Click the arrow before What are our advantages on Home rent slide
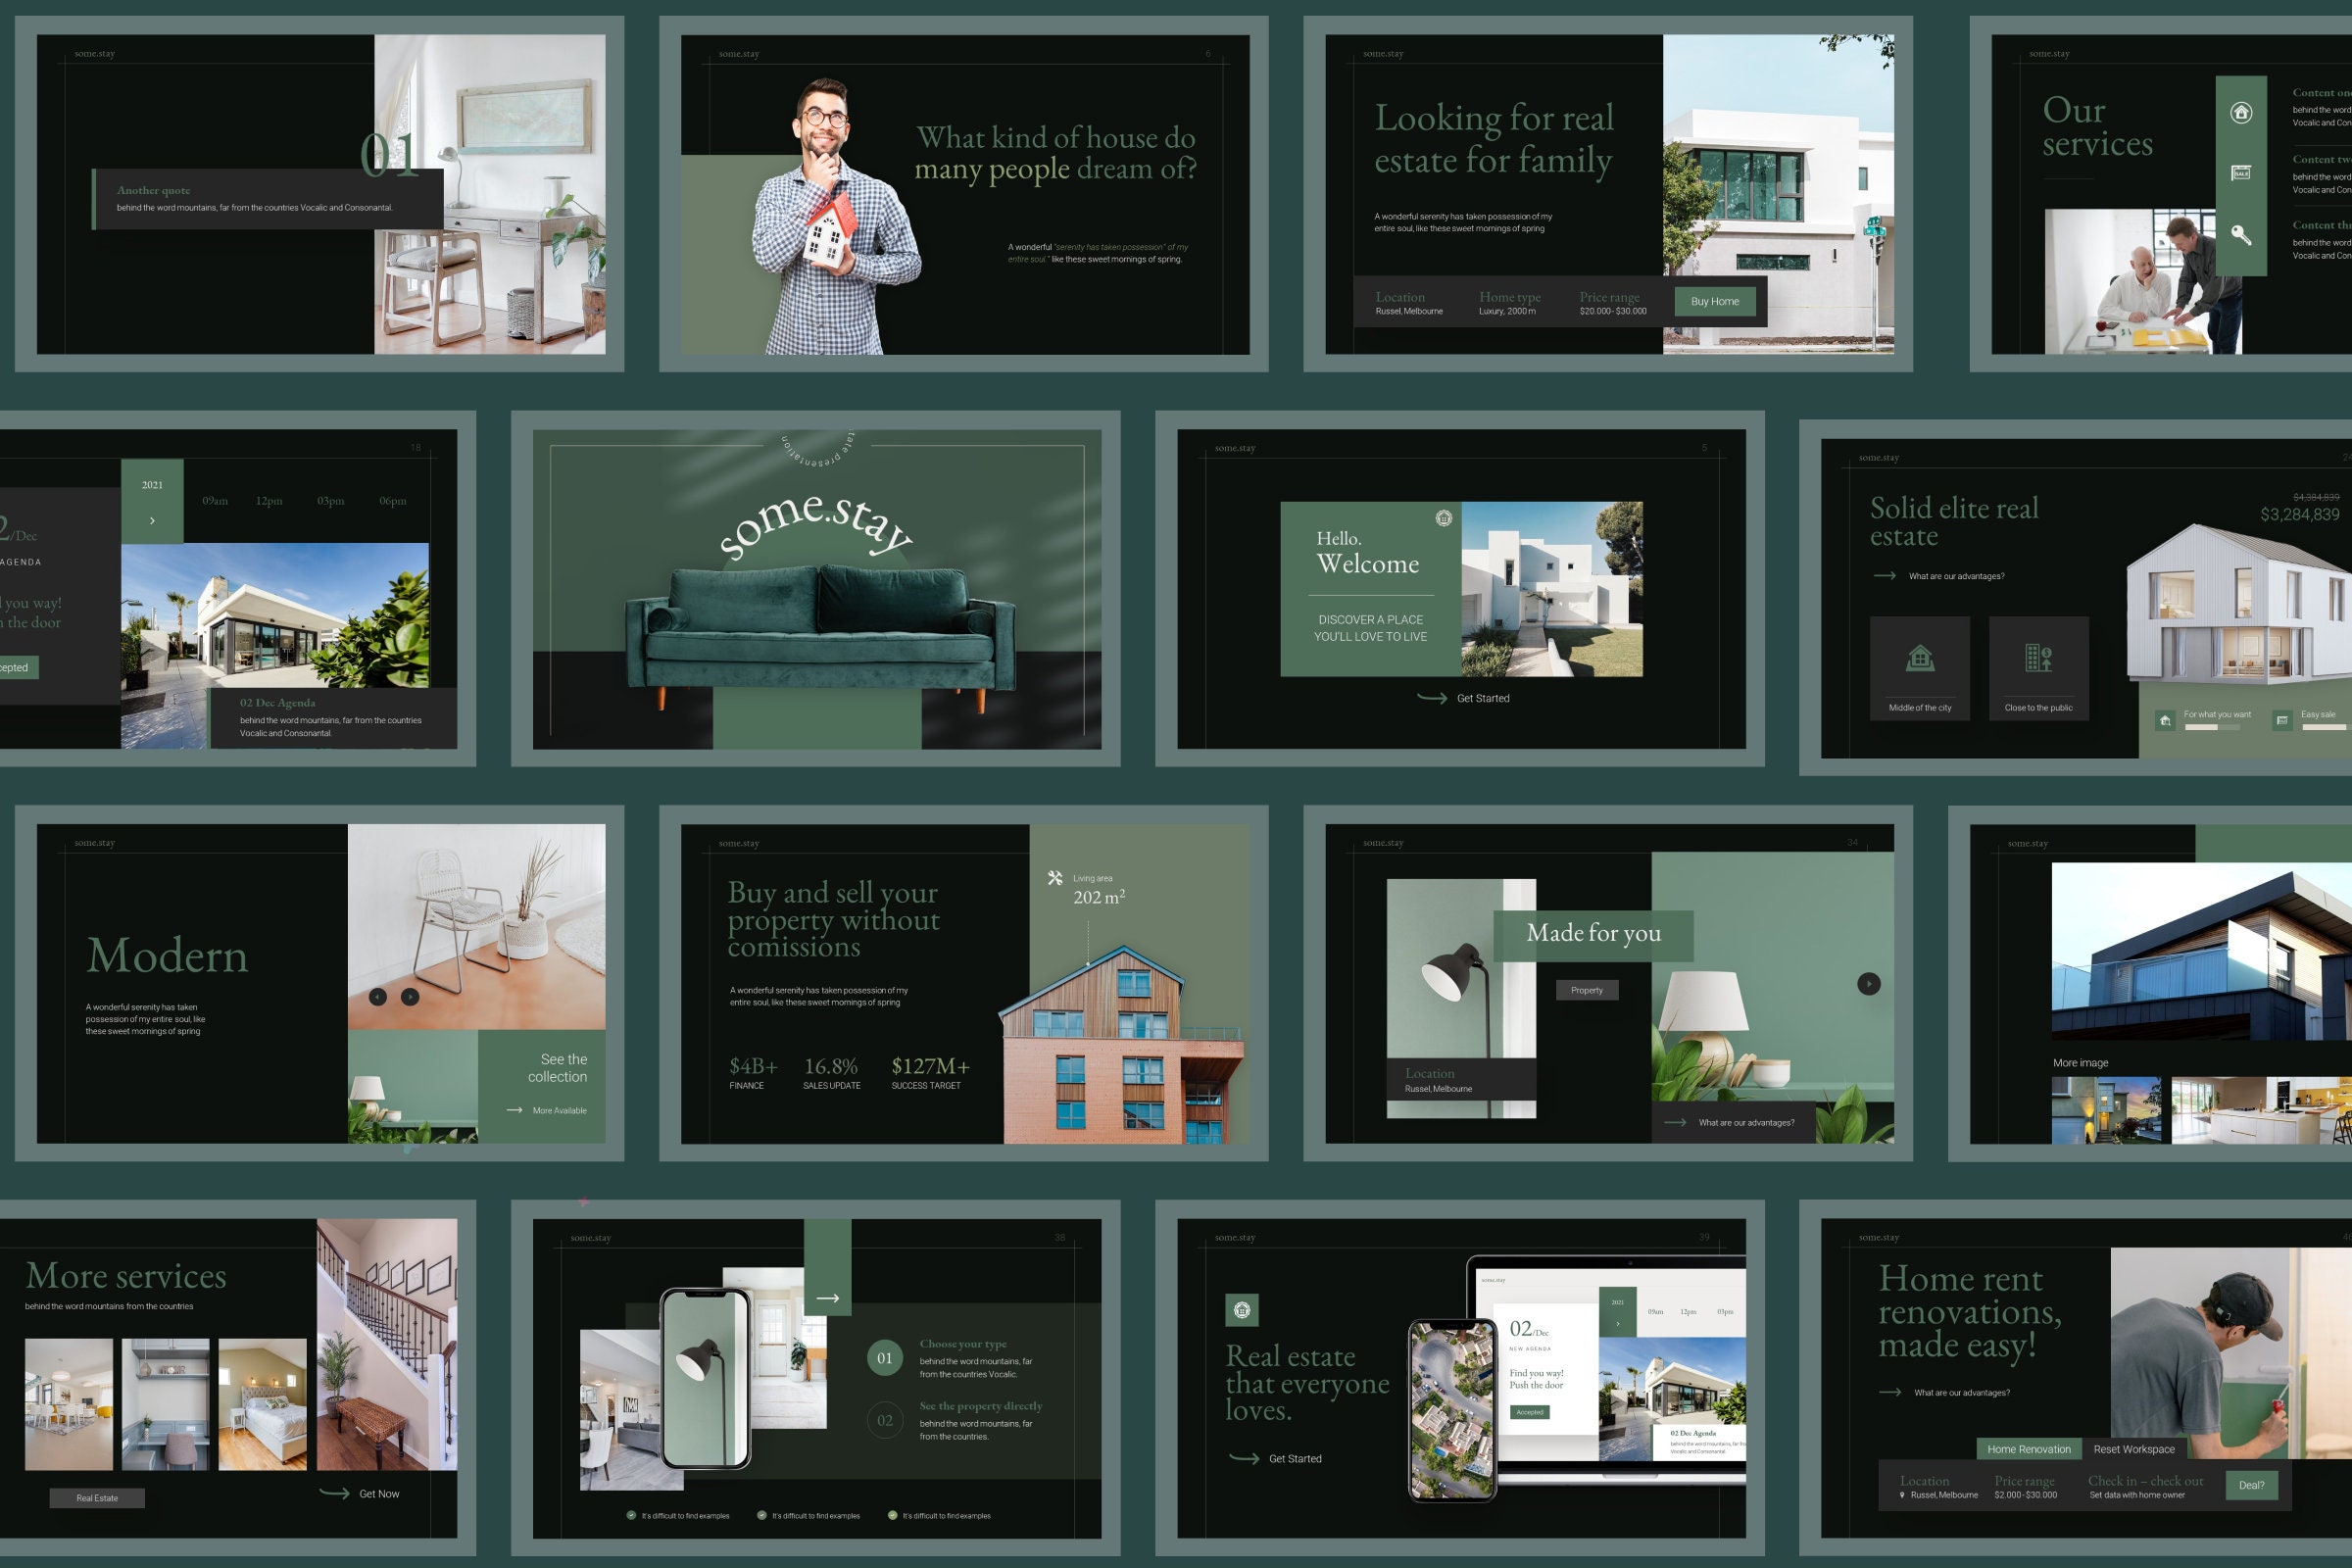 tap(1890, 1392)
